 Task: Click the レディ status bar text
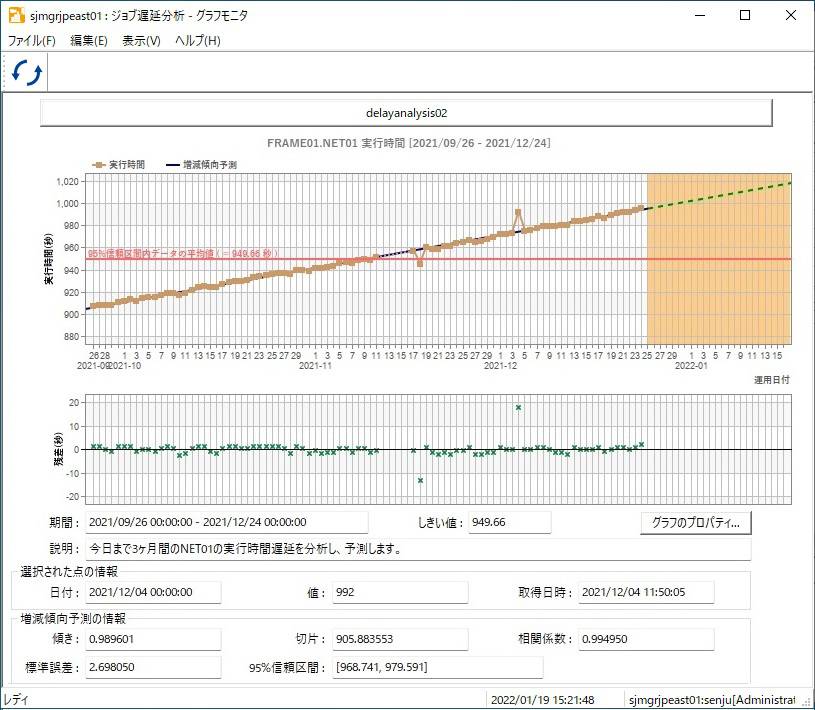tap(16, 700)
